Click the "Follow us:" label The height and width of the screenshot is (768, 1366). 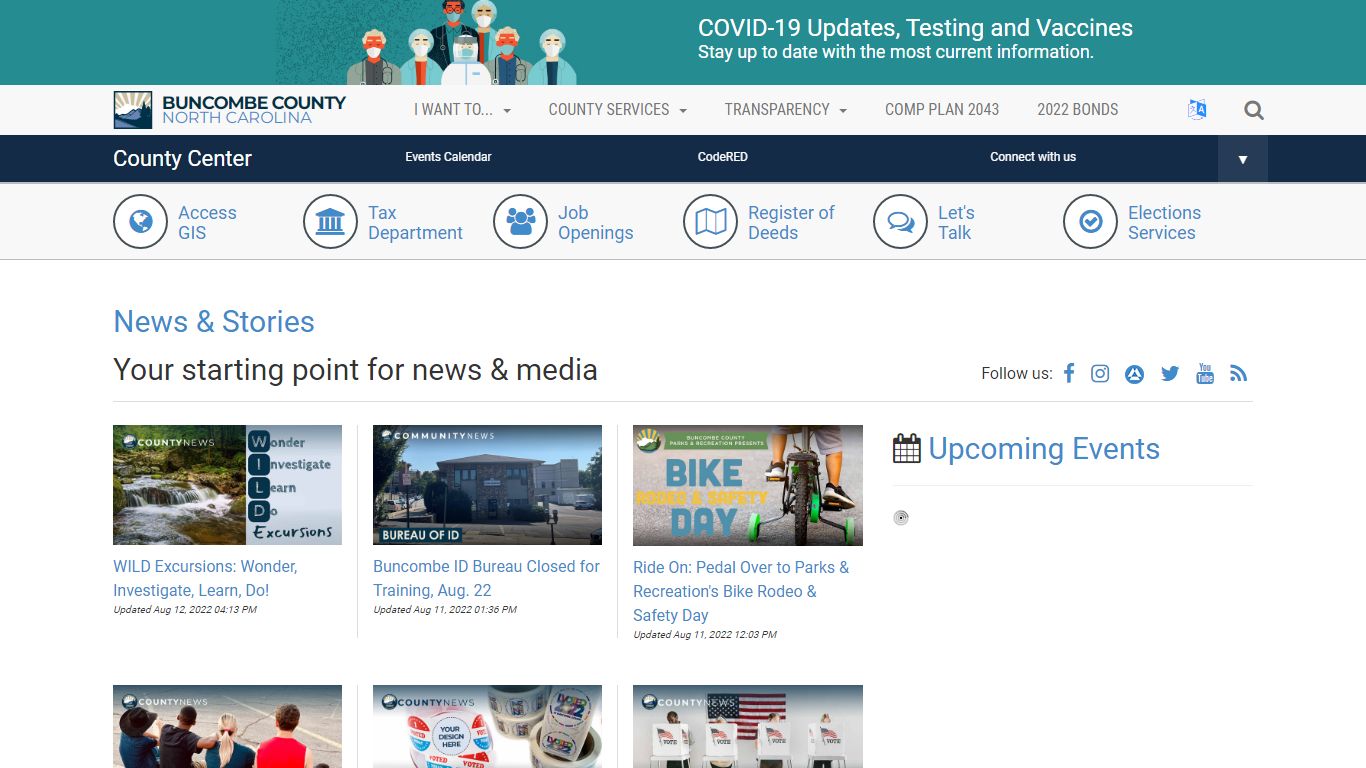click(x=1017, y=374)
